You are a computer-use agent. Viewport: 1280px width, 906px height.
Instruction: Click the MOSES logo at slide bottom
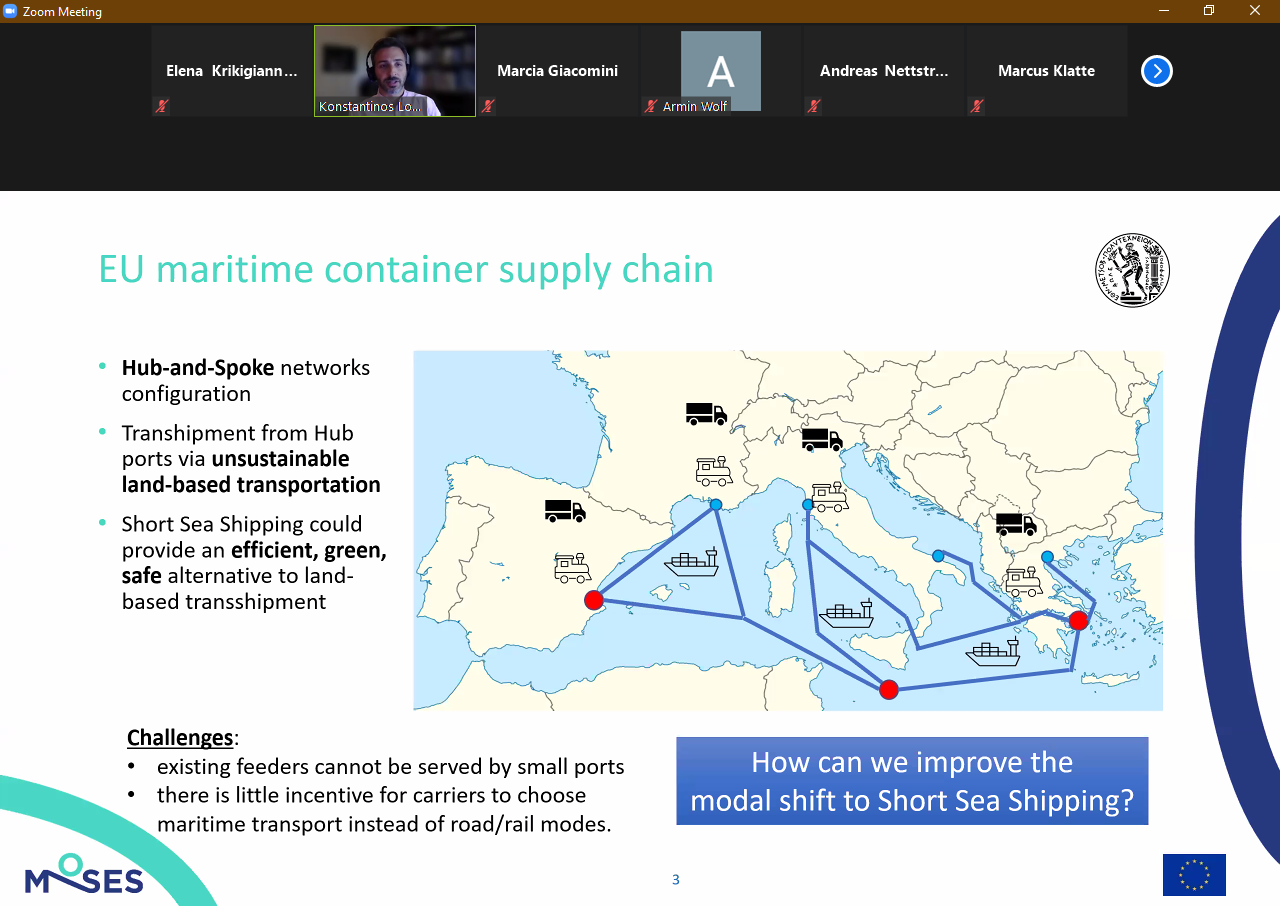[x=84, y=874]
